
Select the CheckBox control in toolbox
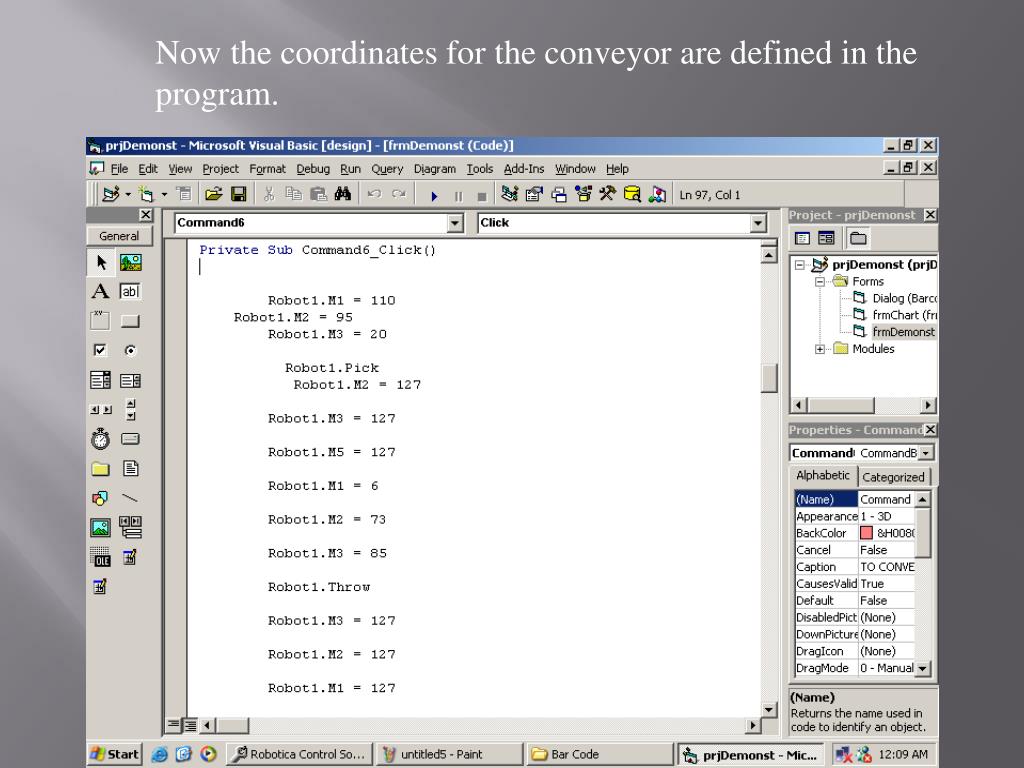pyautogui.click(x=100, y=350)
